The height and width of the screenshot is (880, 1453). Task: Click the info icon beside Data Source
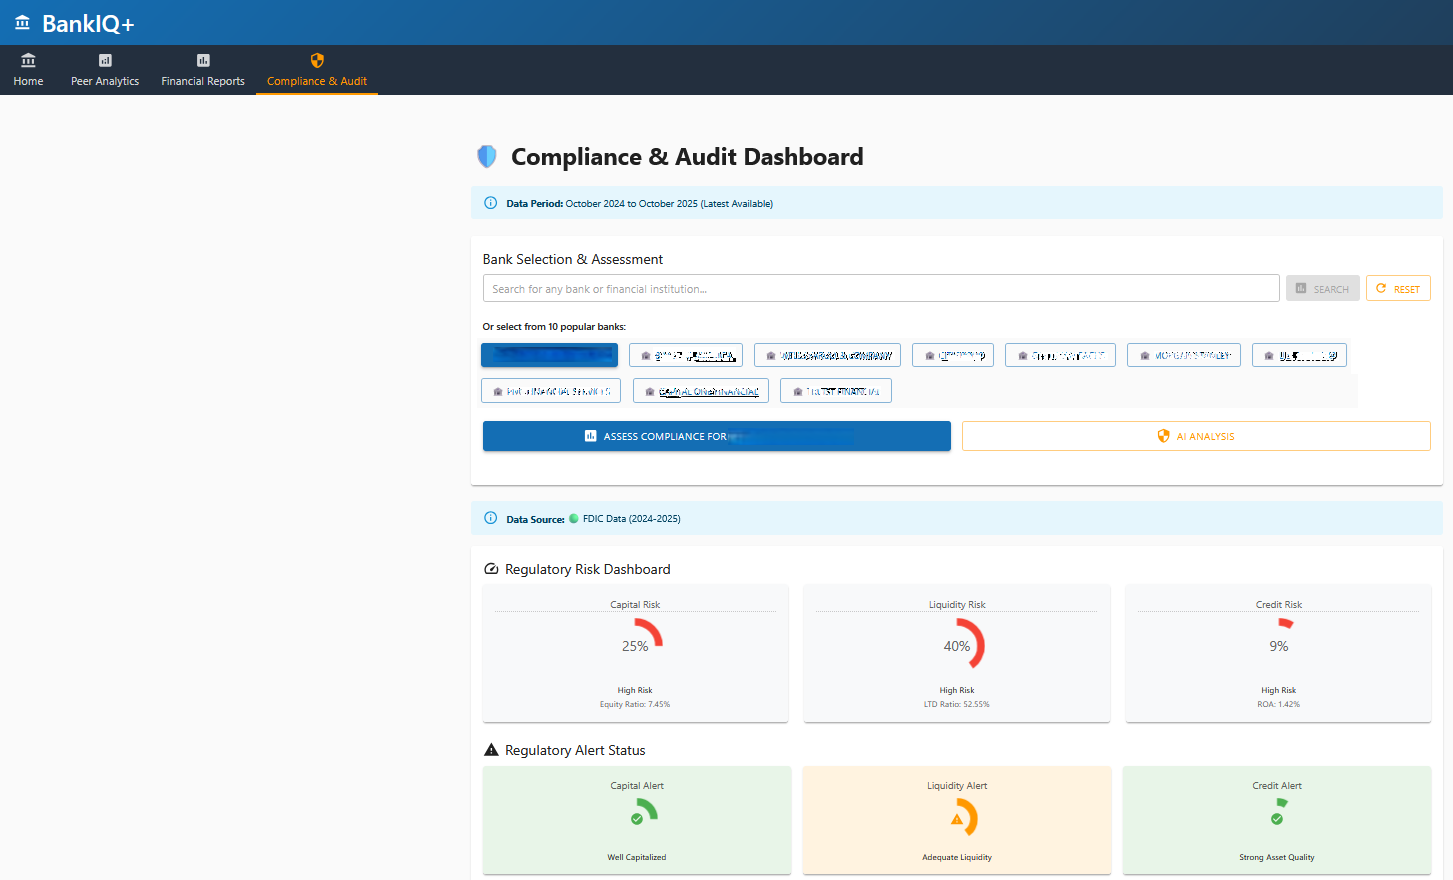point(490,518)
